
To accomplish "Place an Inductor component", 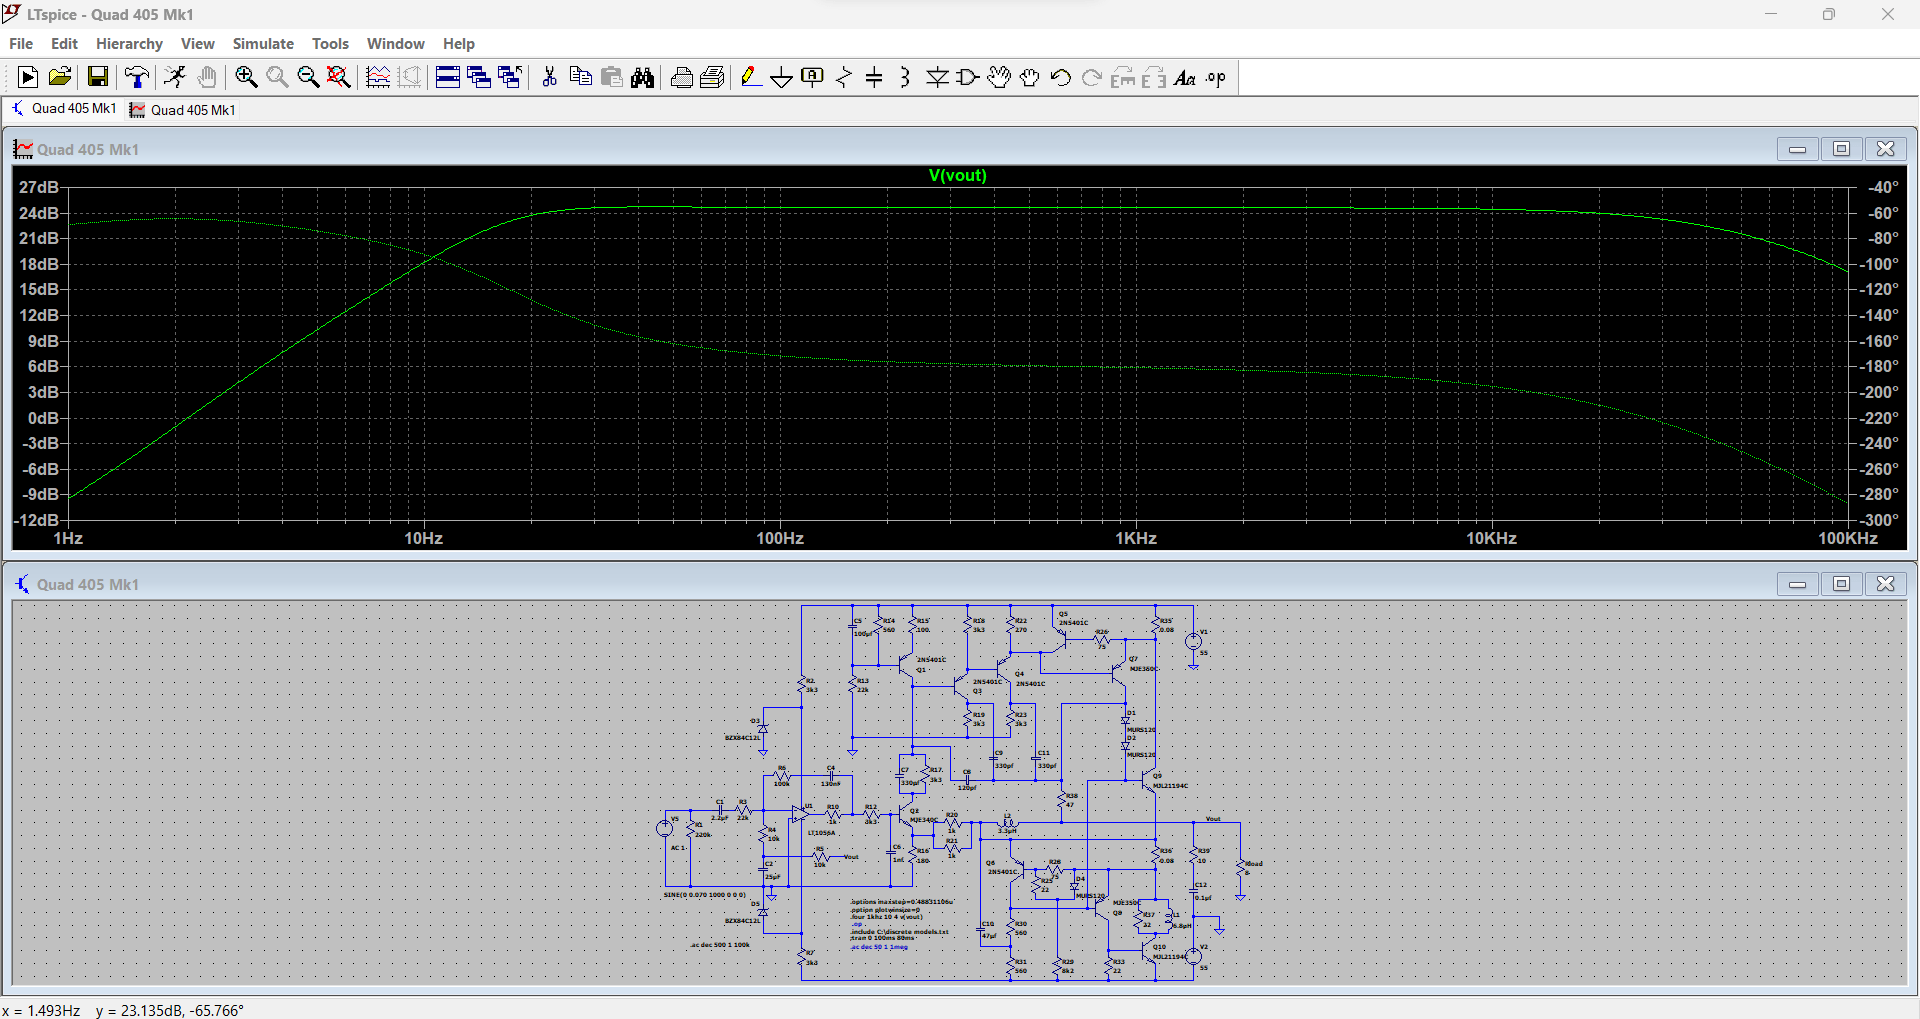I will [x=905, y=77].
